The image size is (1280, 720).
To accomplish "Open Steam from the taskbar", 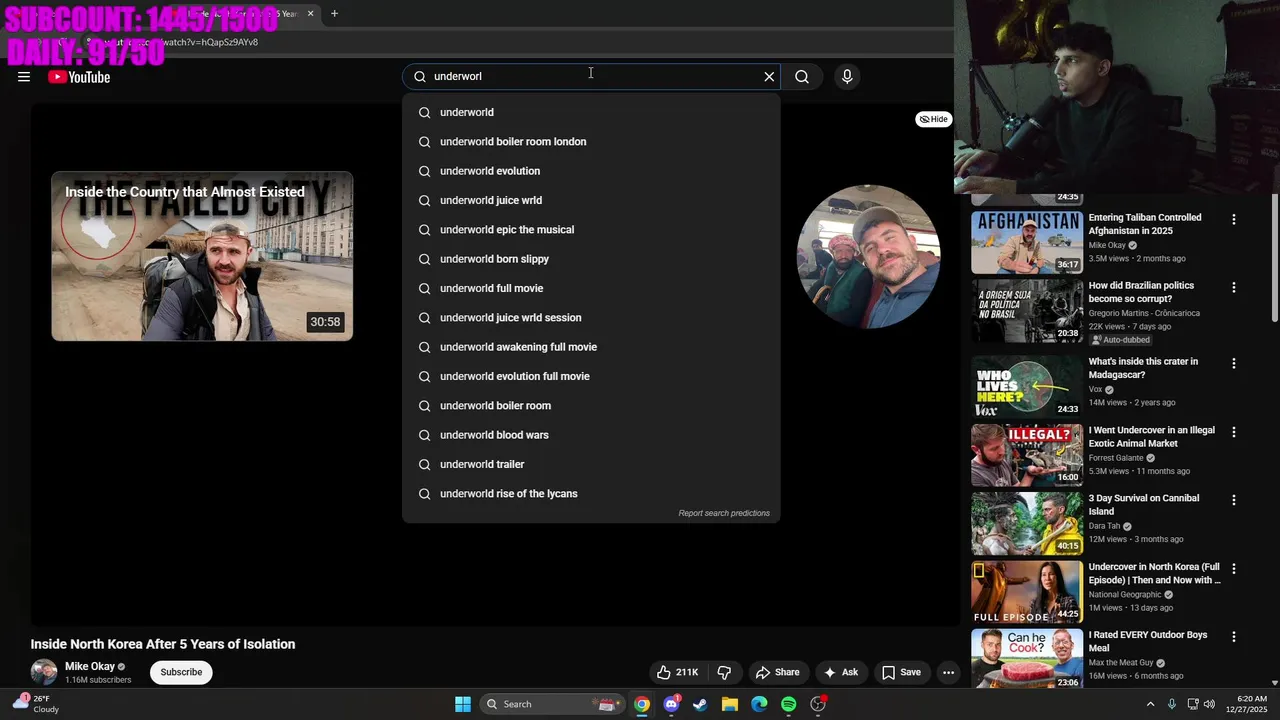I will pyautogui.click(x=700, y=704).
